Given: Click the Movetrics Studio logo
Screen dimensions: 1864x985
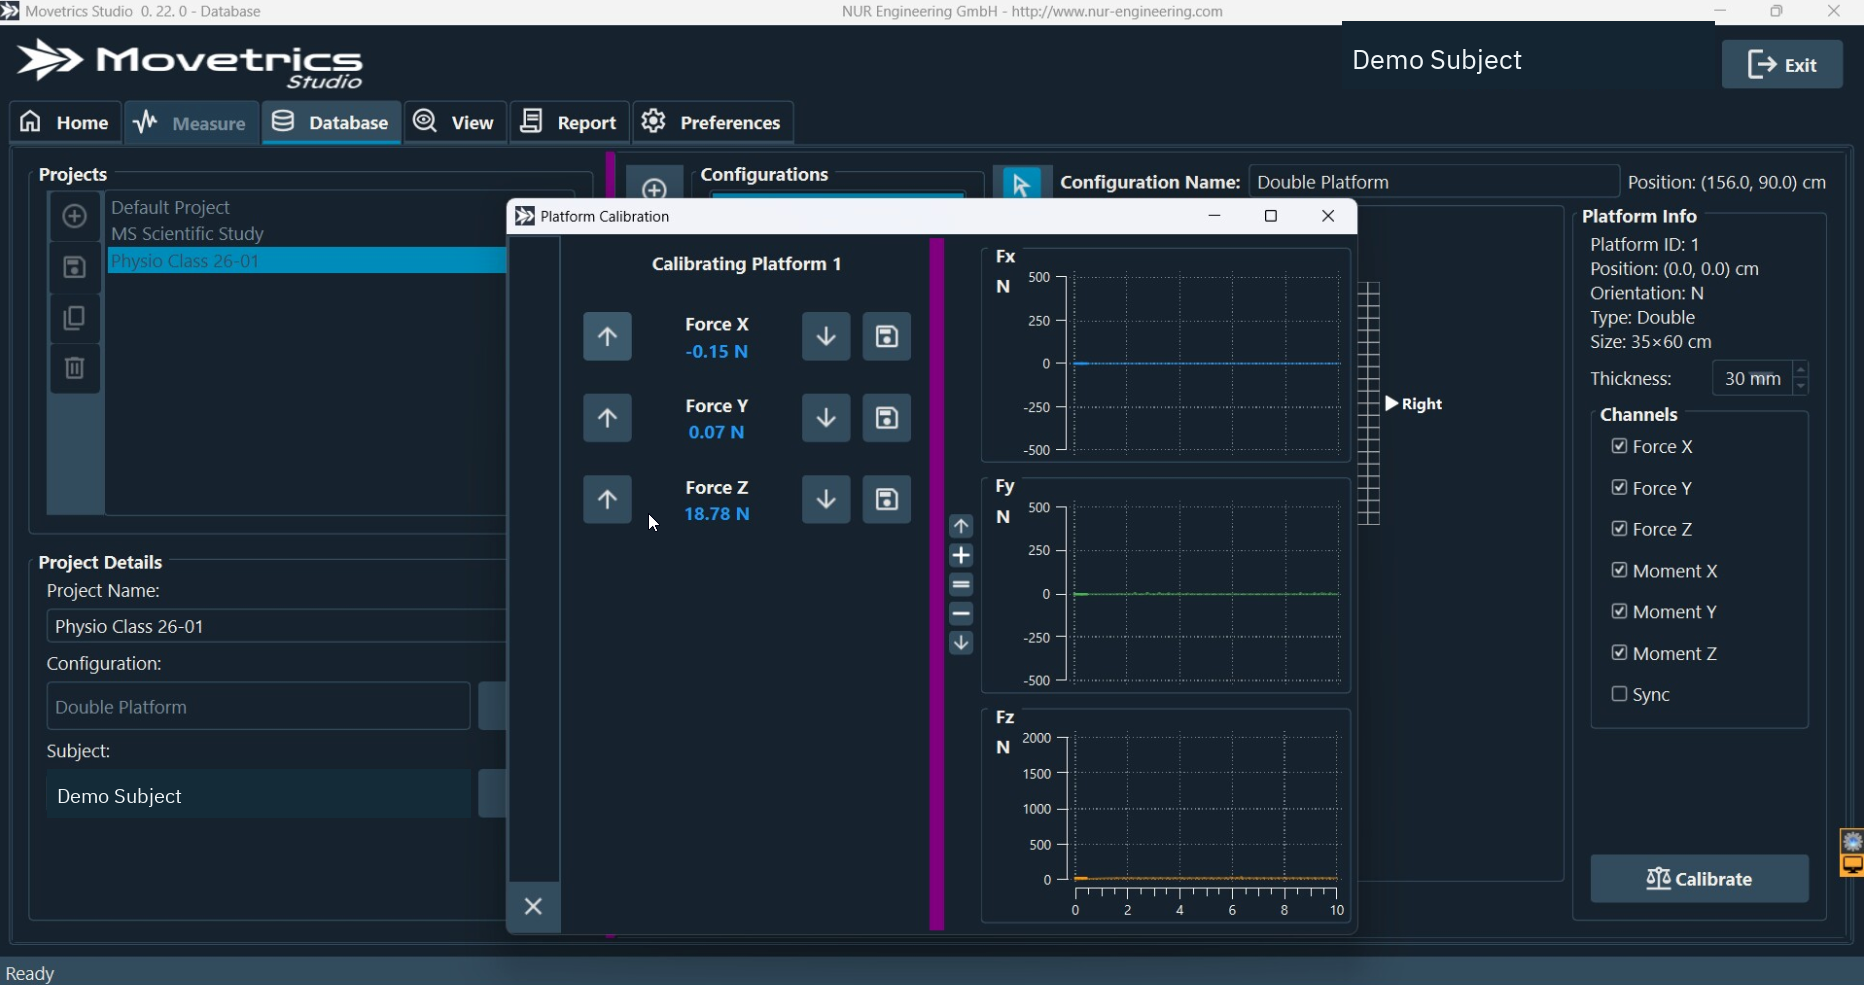Looking at the screenshot, I should [x=190, y=62].
